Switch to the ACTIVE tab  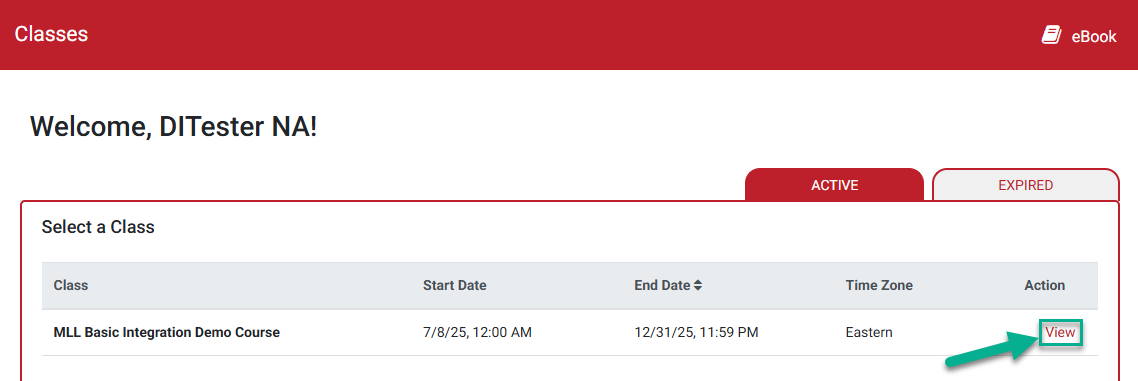point(835,185)
